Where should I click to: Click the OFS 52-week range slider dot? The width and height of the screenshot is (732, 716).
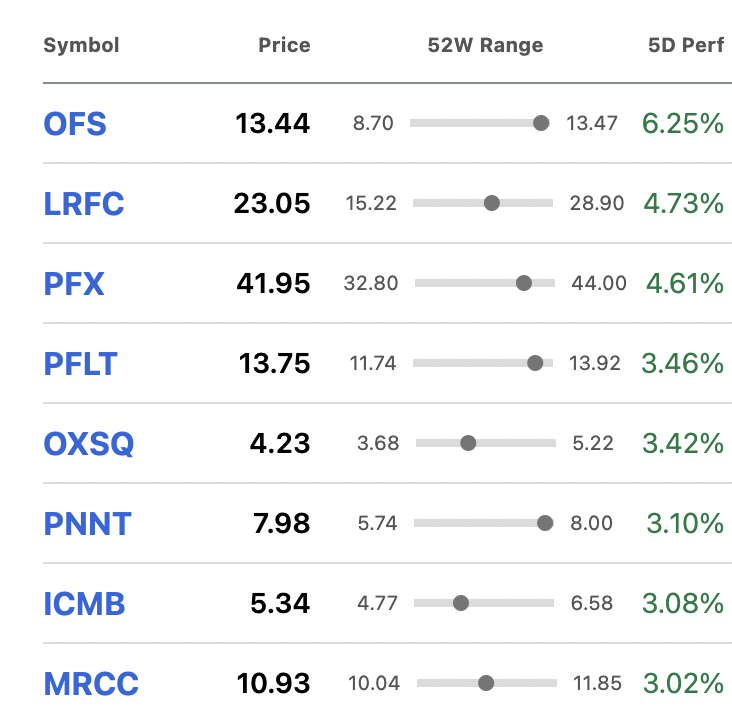pos(541,123)
